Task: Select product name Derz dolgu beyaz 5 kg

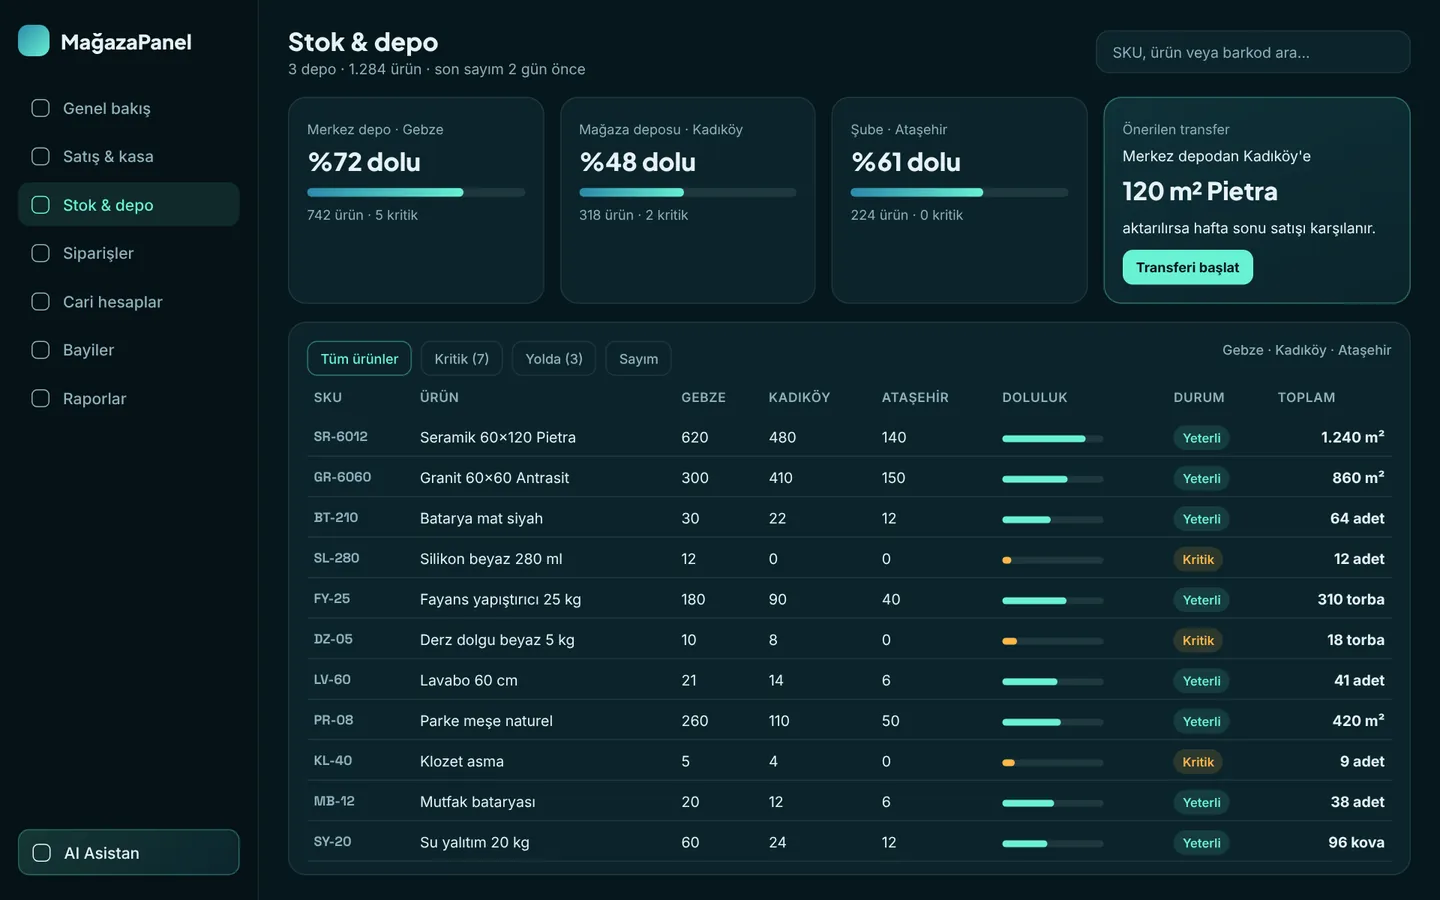Action: [x=497, y=640]
